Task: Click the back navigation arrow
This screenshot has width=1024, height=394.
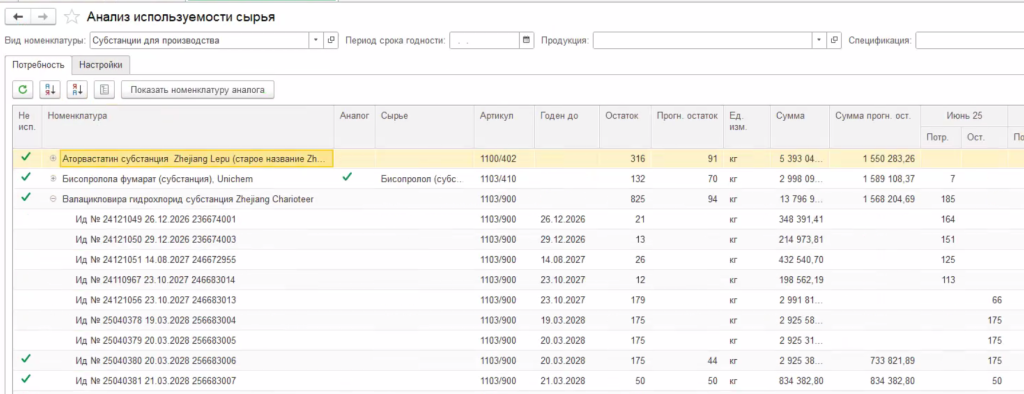Action: pos(18,17)
